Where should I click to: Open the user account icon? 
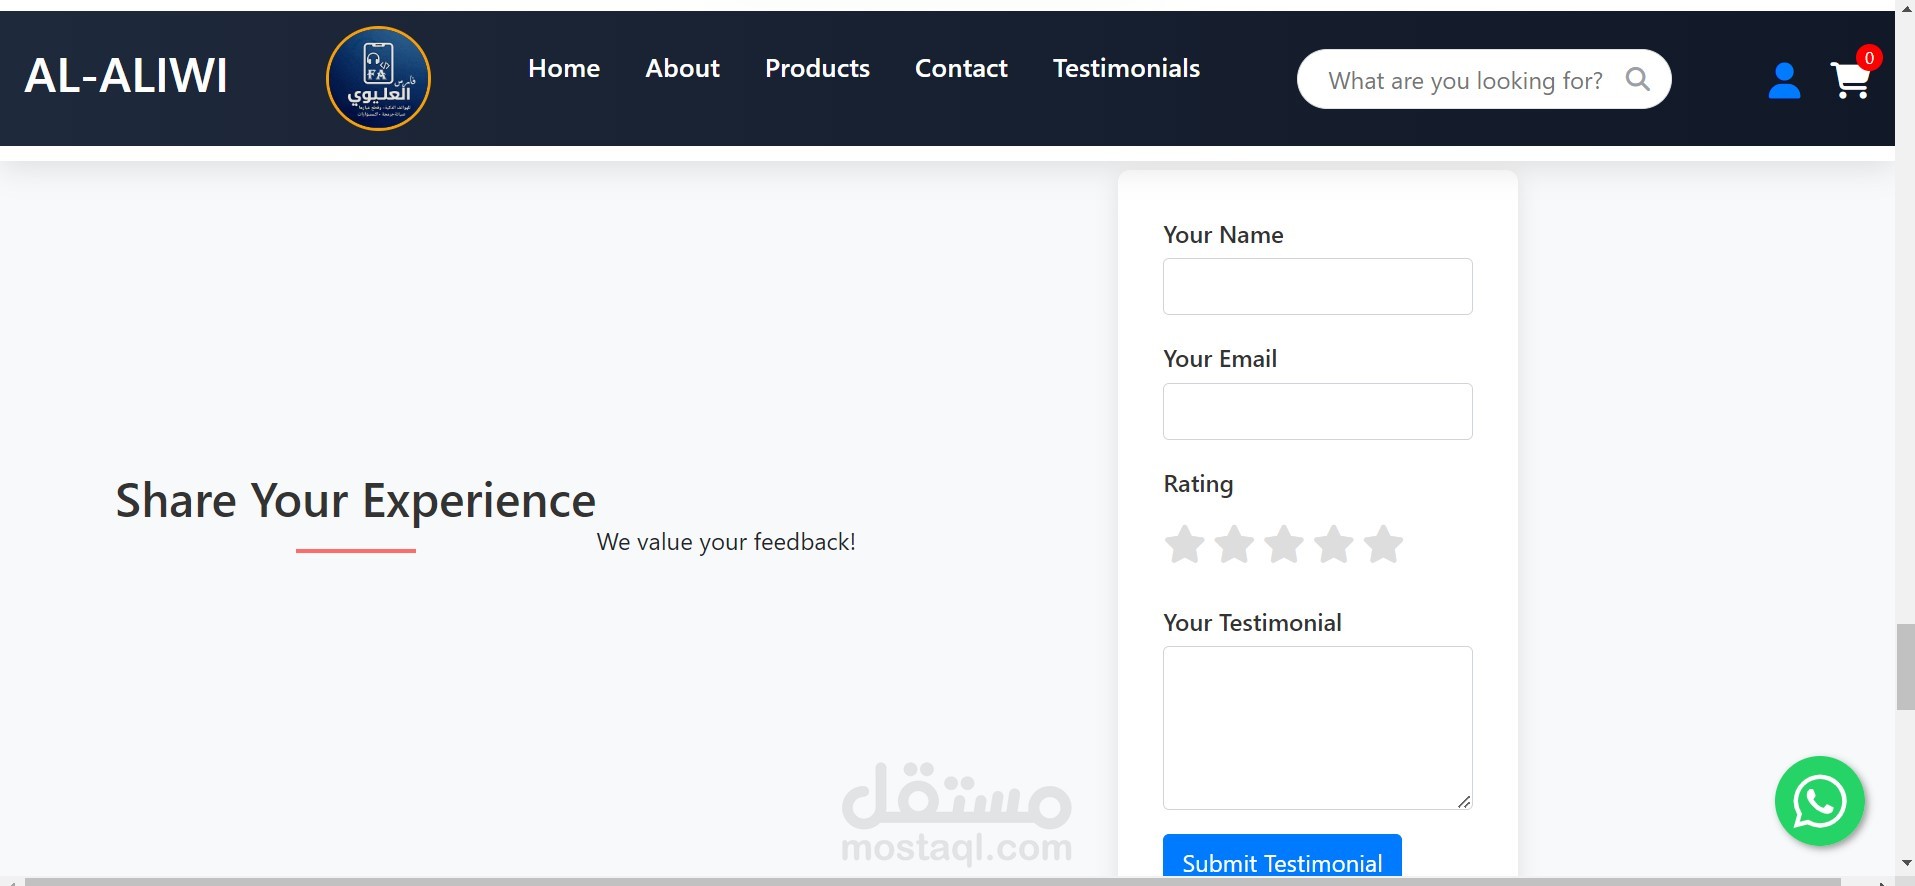click(1784, 80)
